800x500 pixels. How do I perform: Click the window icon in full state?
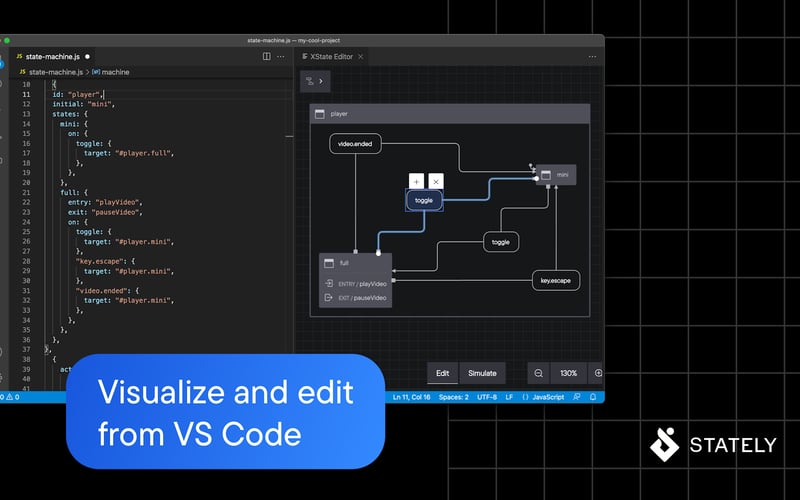click(x=329, y=263)
